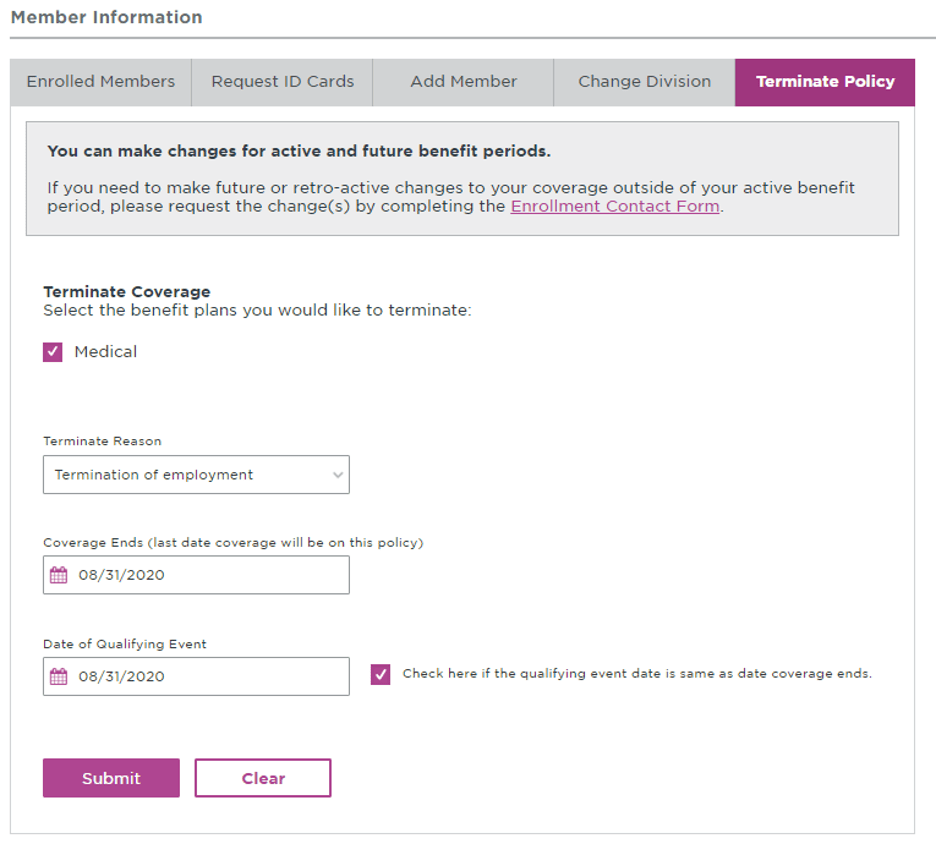Expand the Terminate Reason dropdown

[x=196, y=475]
